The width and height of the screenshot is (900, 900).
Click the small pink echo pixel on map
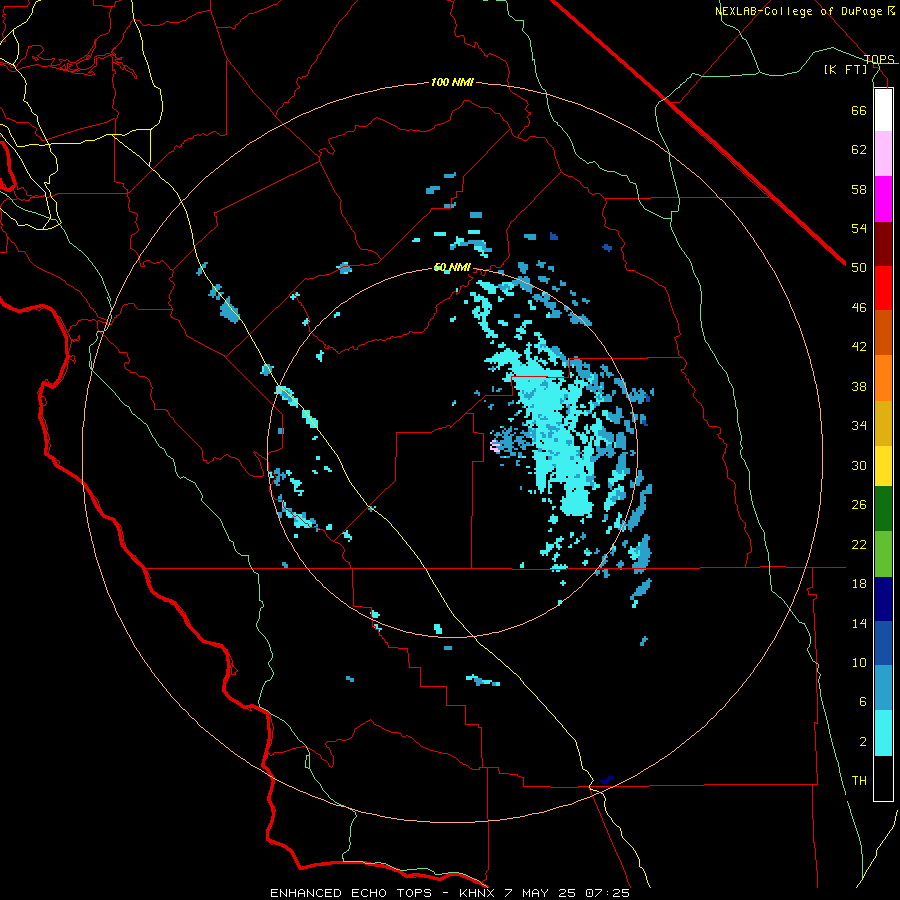click(x=495, y=446)
